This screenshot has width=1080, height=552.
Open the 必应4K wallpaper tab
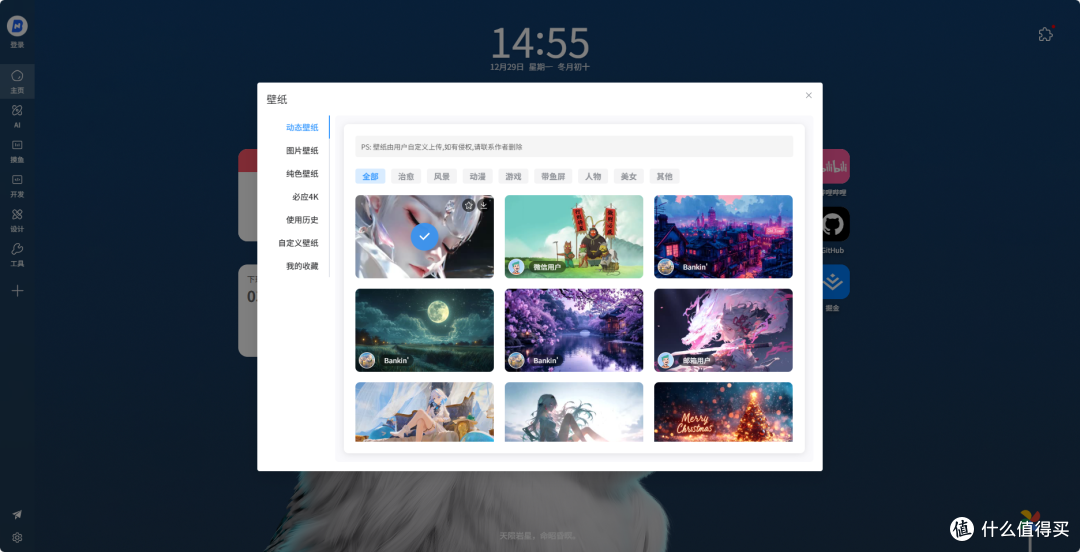coord(305,196)
